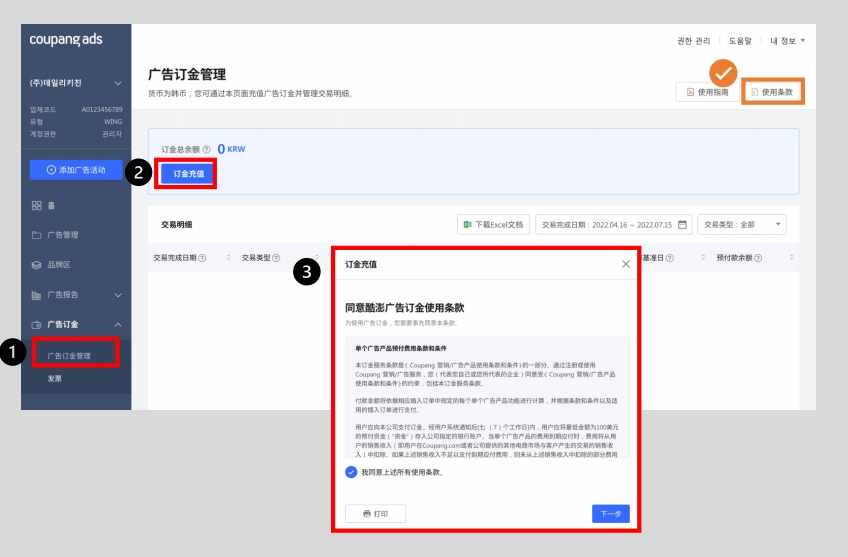Click the blue 添加广告活动 button
Image resolution: width=848 pixels, height=557 pixels.
point(76,170)
